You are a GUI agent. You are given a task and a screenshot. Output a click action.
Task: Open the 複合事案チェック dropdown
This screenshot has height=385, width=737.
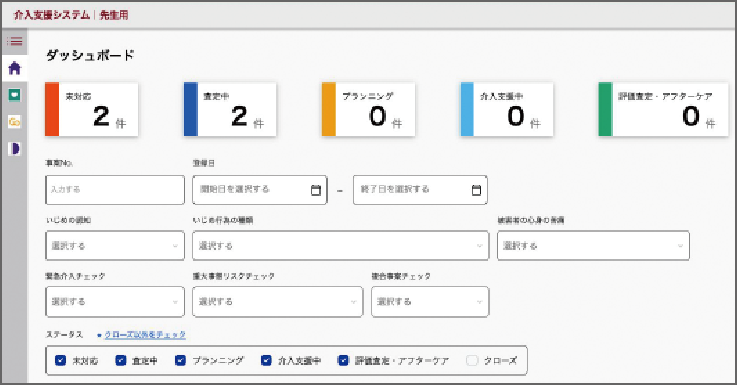[x=430, y=302]
